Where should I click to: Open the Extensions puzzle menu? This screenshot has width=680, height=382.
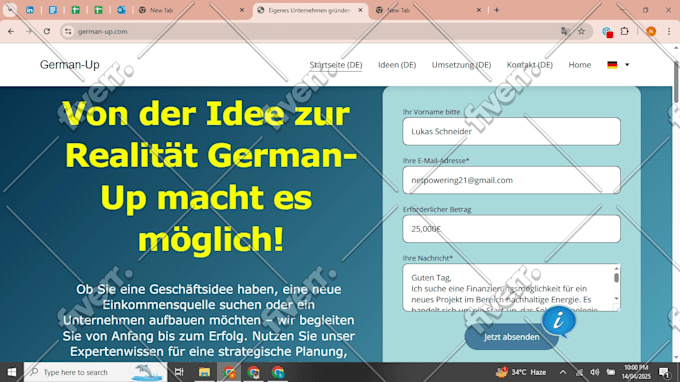624,31
